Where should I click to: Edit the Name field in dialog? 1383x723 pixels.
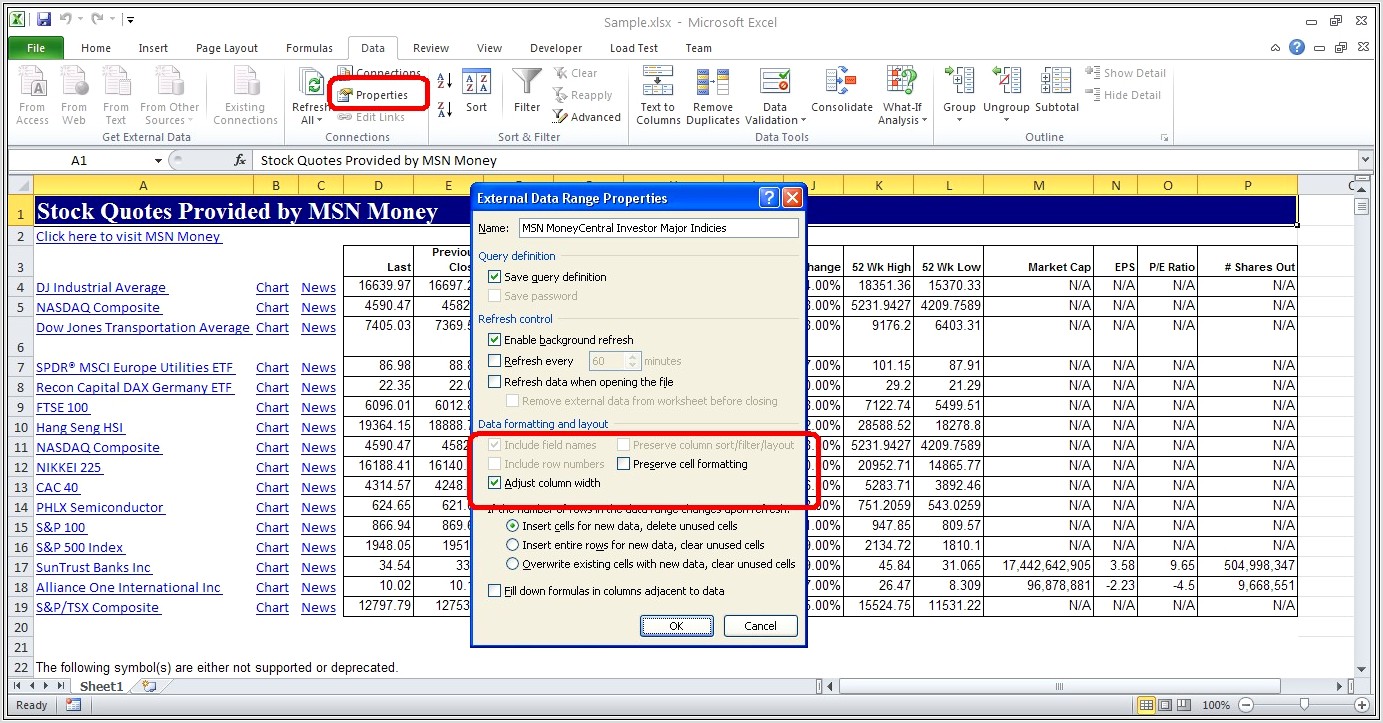click(x=658, y=228)
